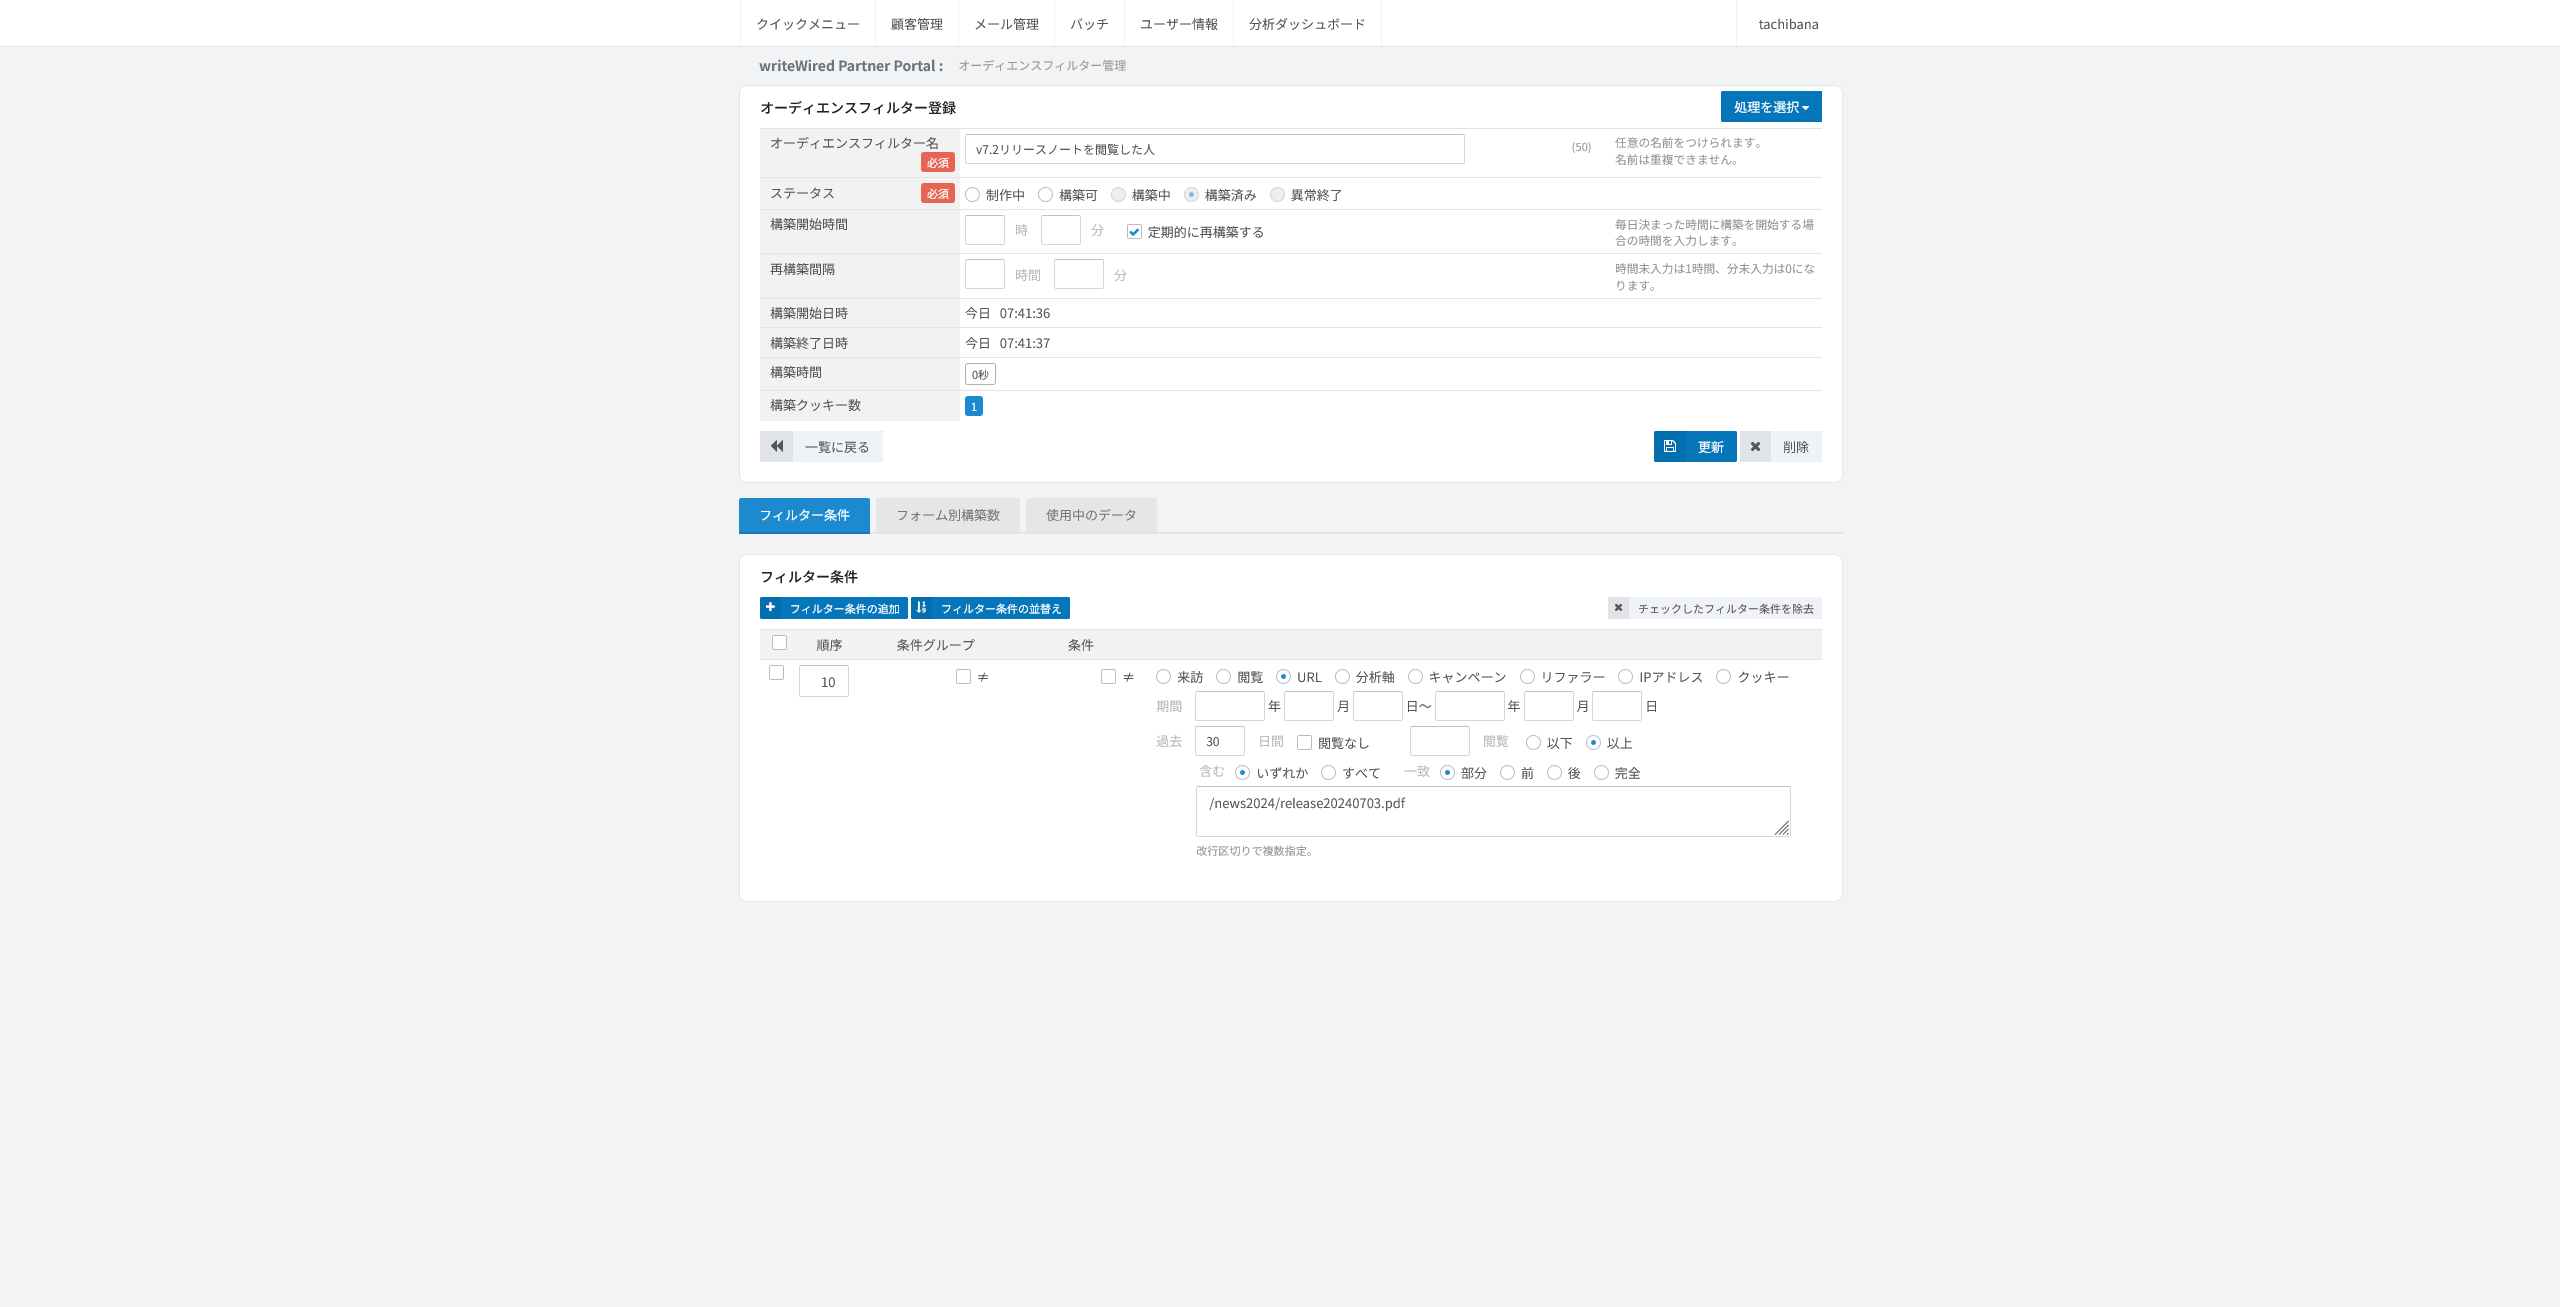The width and height of the screenshot is (2560, 1307).
Task: Select the 部分 match radio
Action: point(1447,773)
